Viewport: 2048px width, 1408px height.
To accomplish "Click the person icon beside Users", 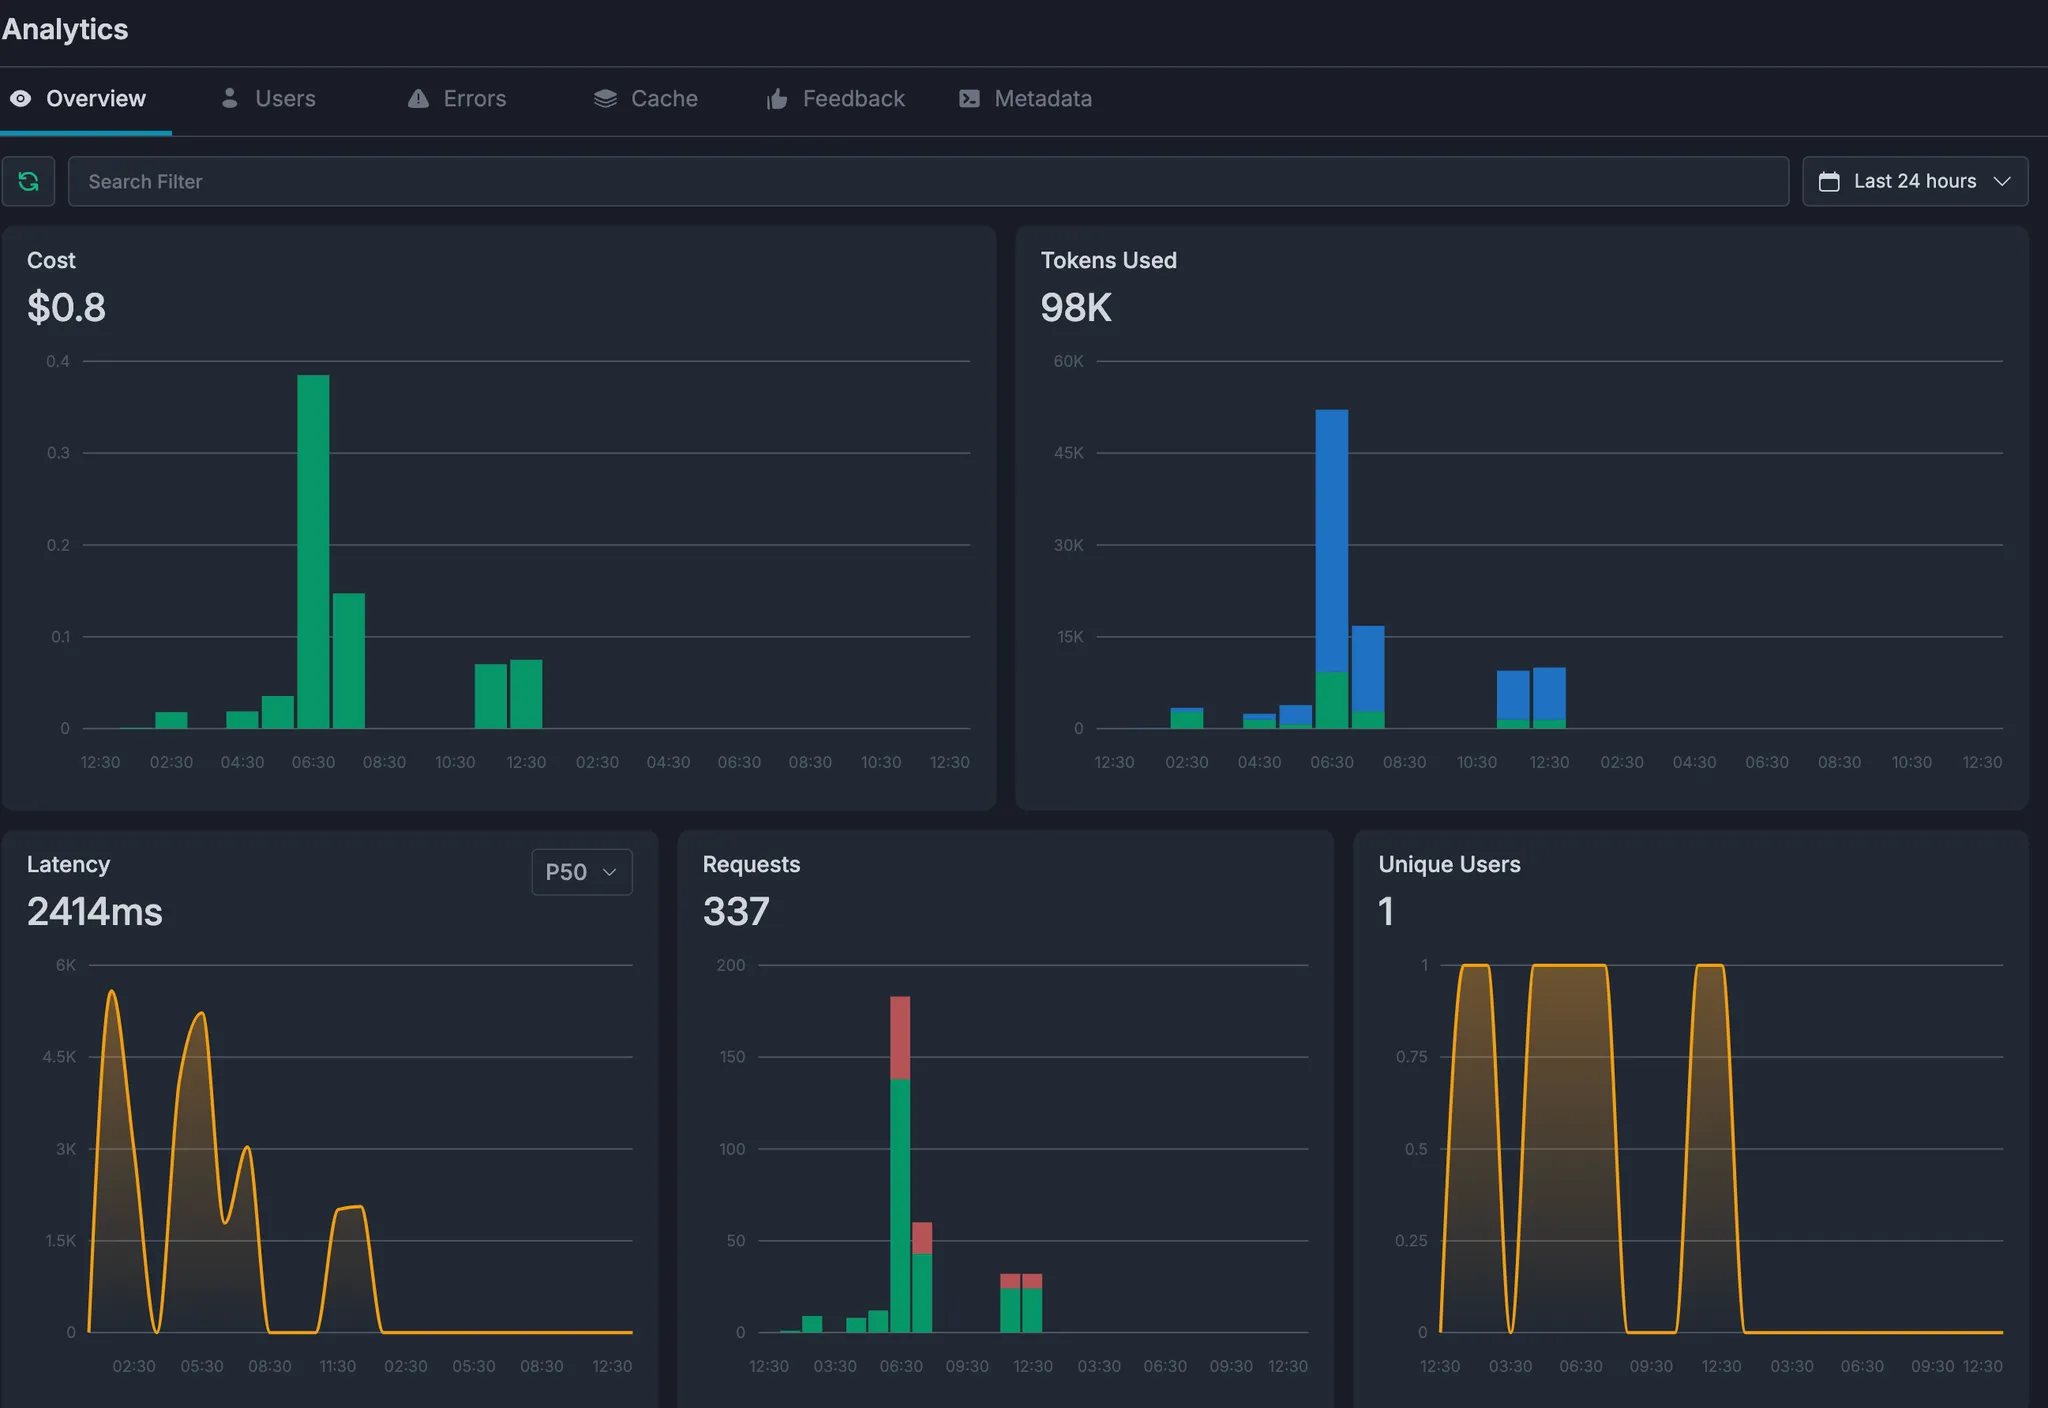I will click(230, 98).
